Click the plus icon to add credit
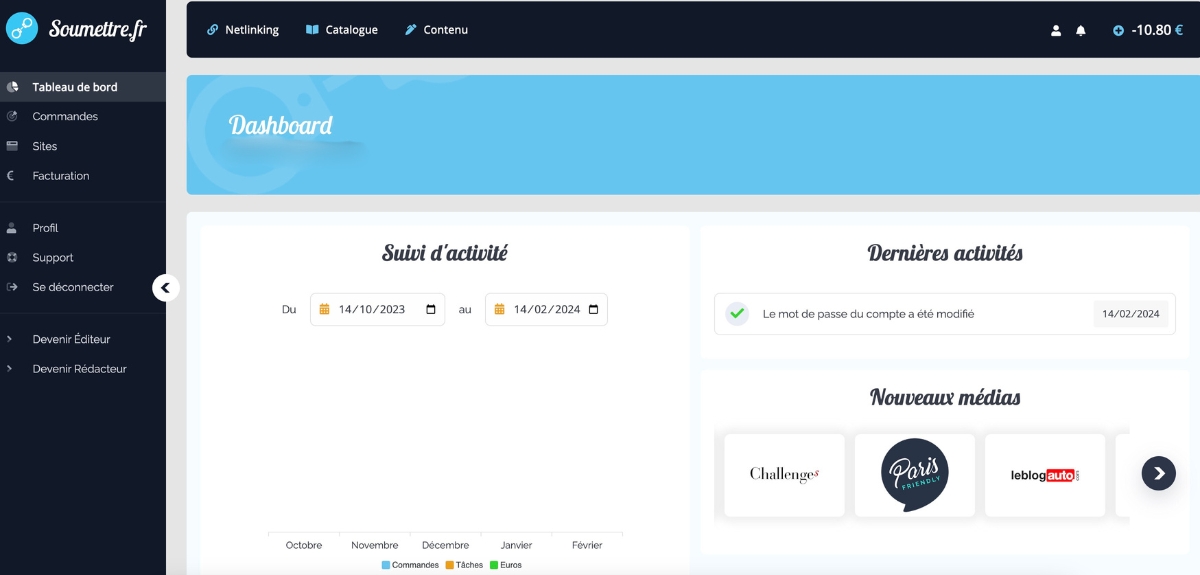The height and width of the screenshot is (575, 1200). tap(1118, 31)
